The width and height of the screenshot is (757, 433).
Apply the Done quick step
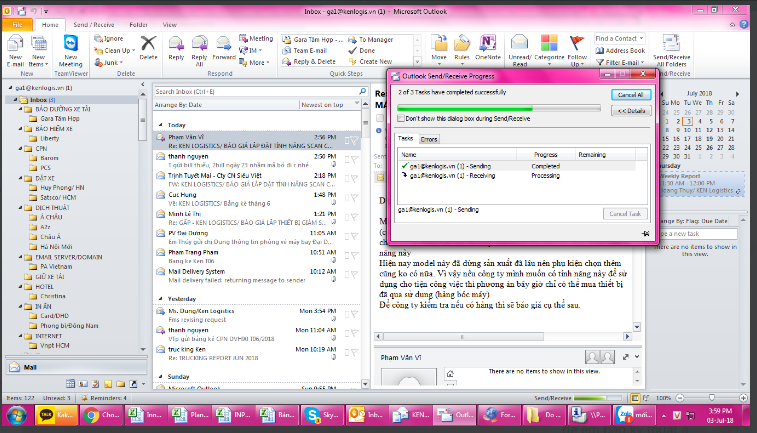point(362,51)
